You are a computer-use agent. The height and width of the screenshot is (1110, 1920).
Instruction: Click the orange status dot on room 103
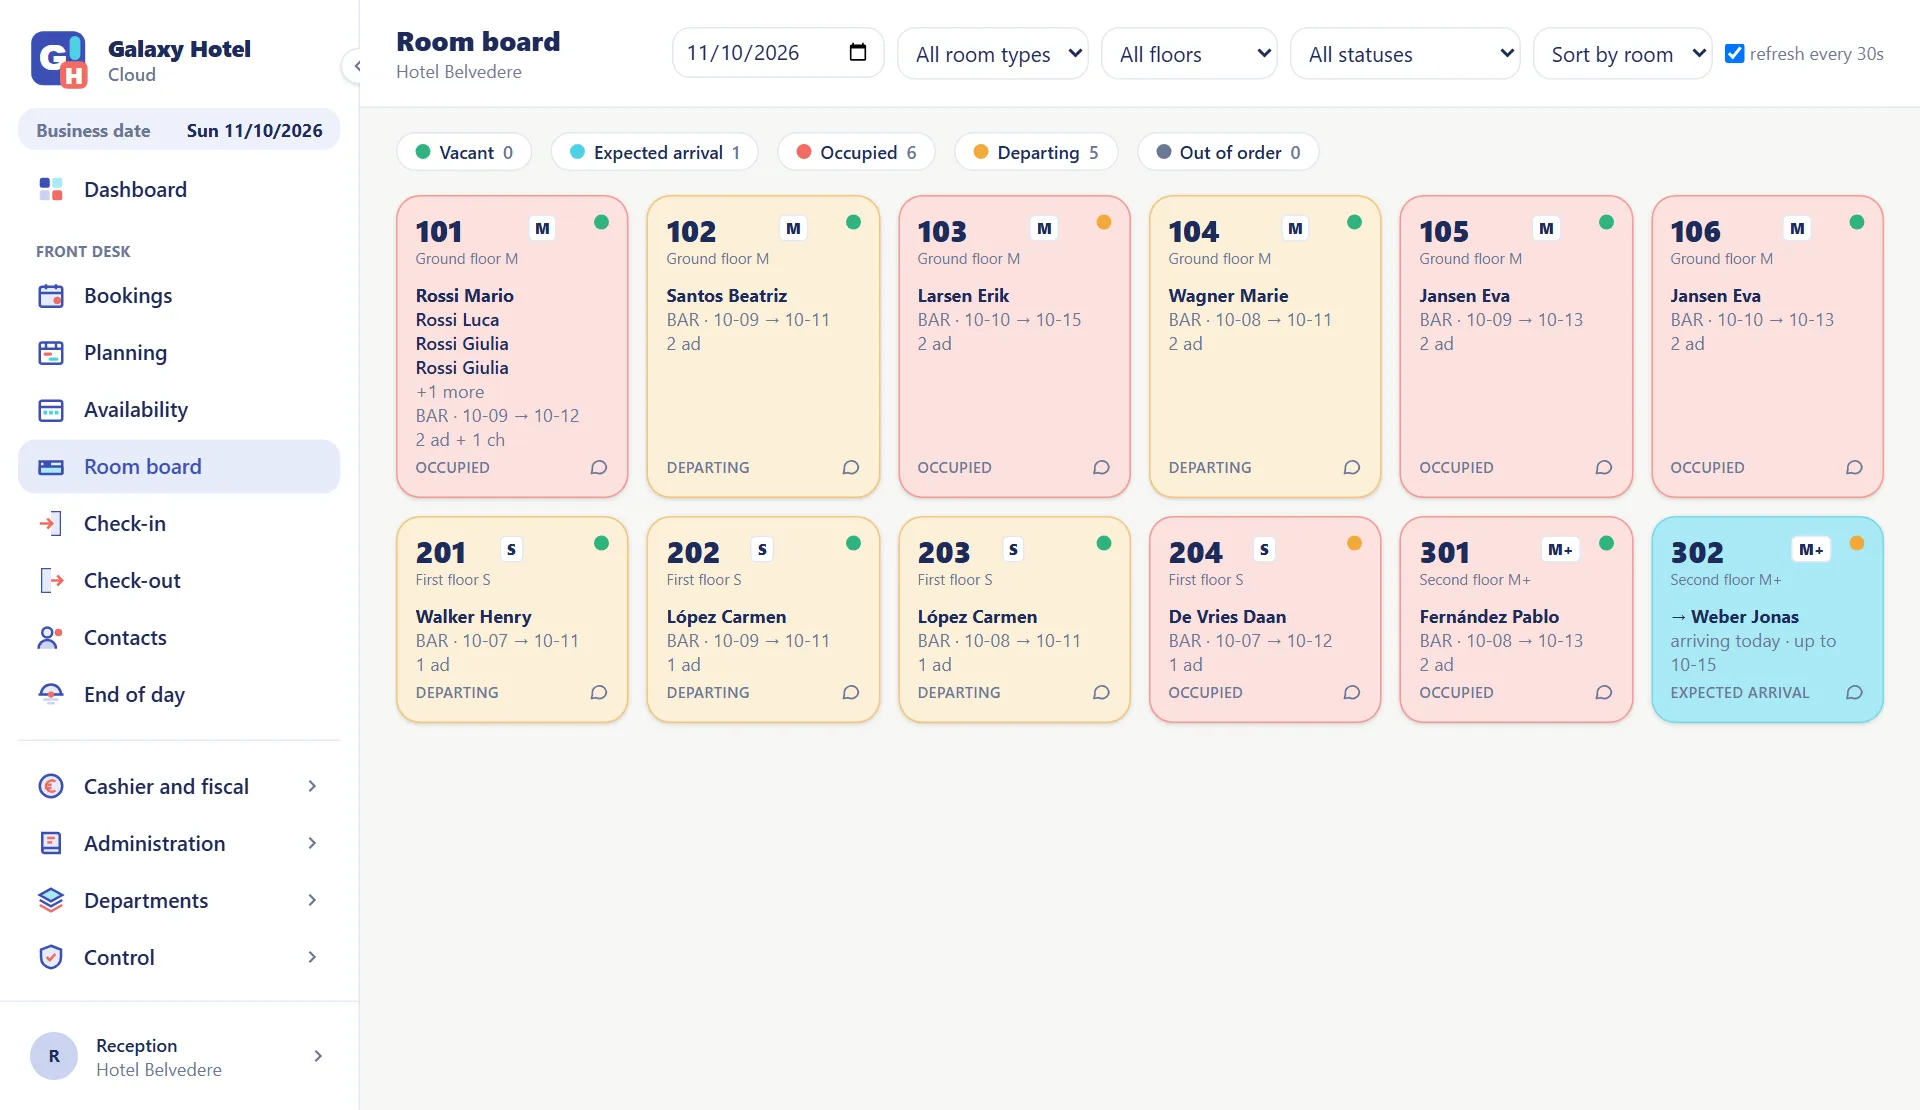coord(1104,222)
